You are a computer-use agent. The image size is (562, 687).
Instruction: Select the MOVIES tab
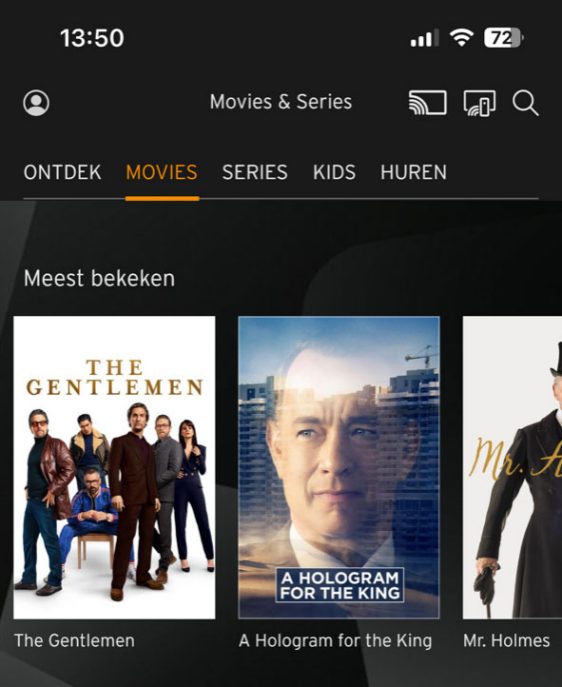coord(162,172)
